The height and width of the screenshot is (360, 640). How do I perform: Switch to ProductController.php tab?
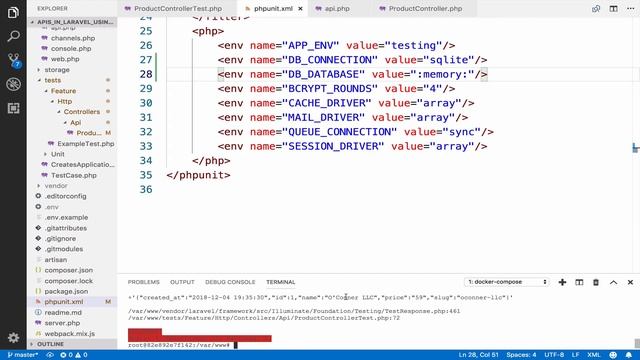(425, 9)
